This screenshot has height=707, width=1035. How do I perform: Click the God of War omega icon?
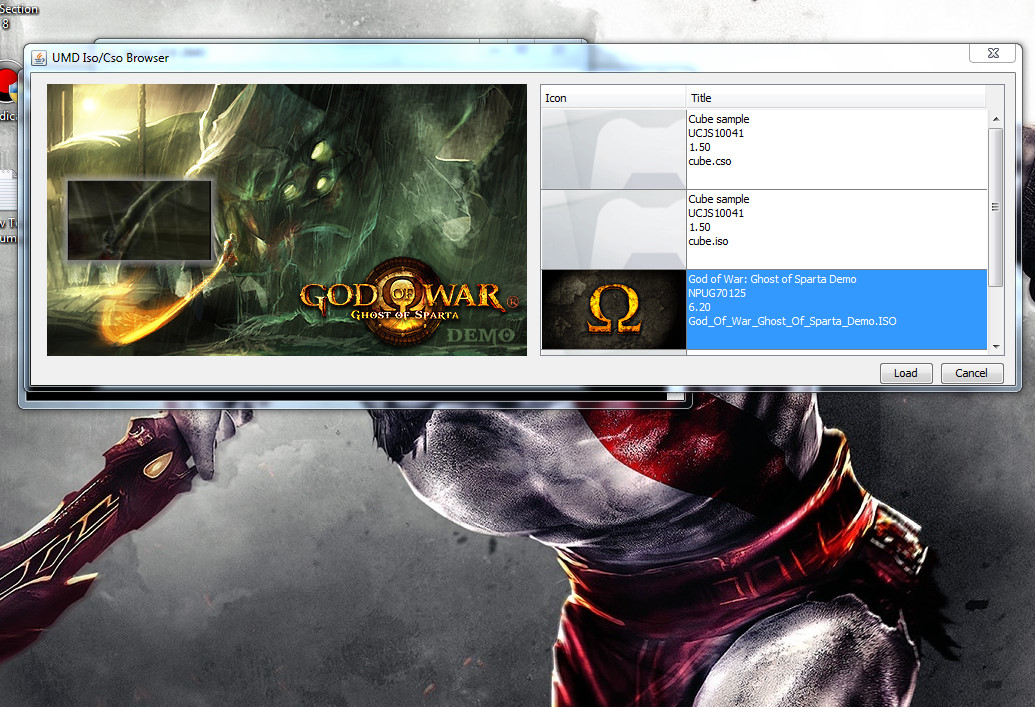point(613,309)
